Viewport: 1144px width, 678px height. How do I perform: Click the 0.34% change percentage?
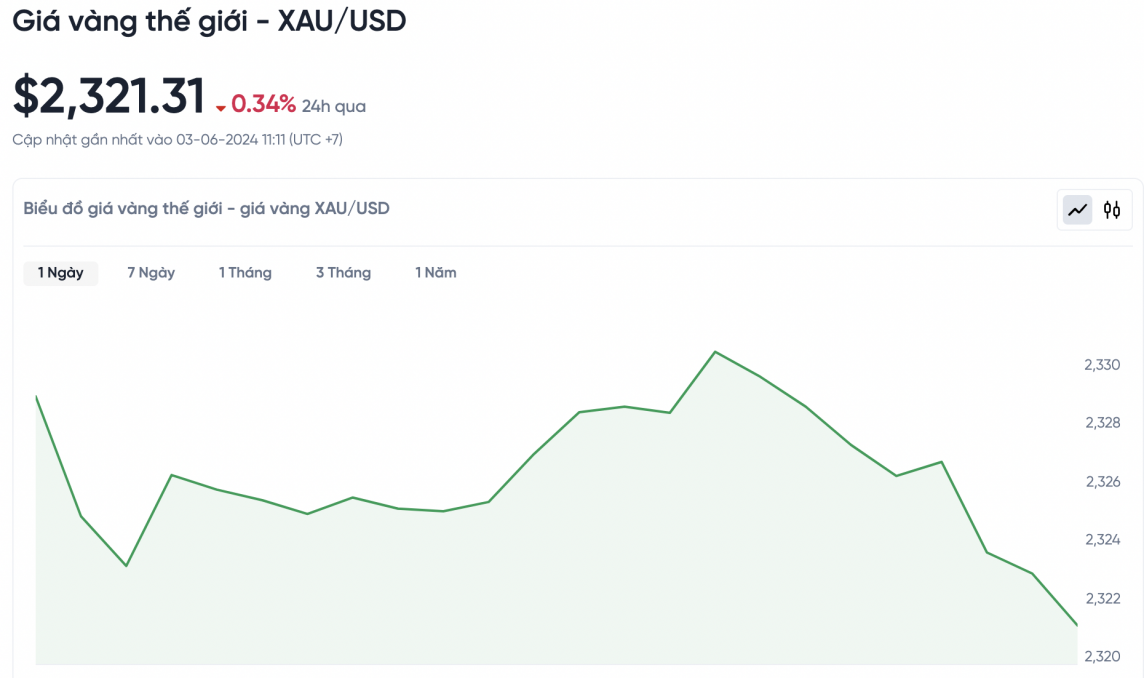[x=263, y=104]
